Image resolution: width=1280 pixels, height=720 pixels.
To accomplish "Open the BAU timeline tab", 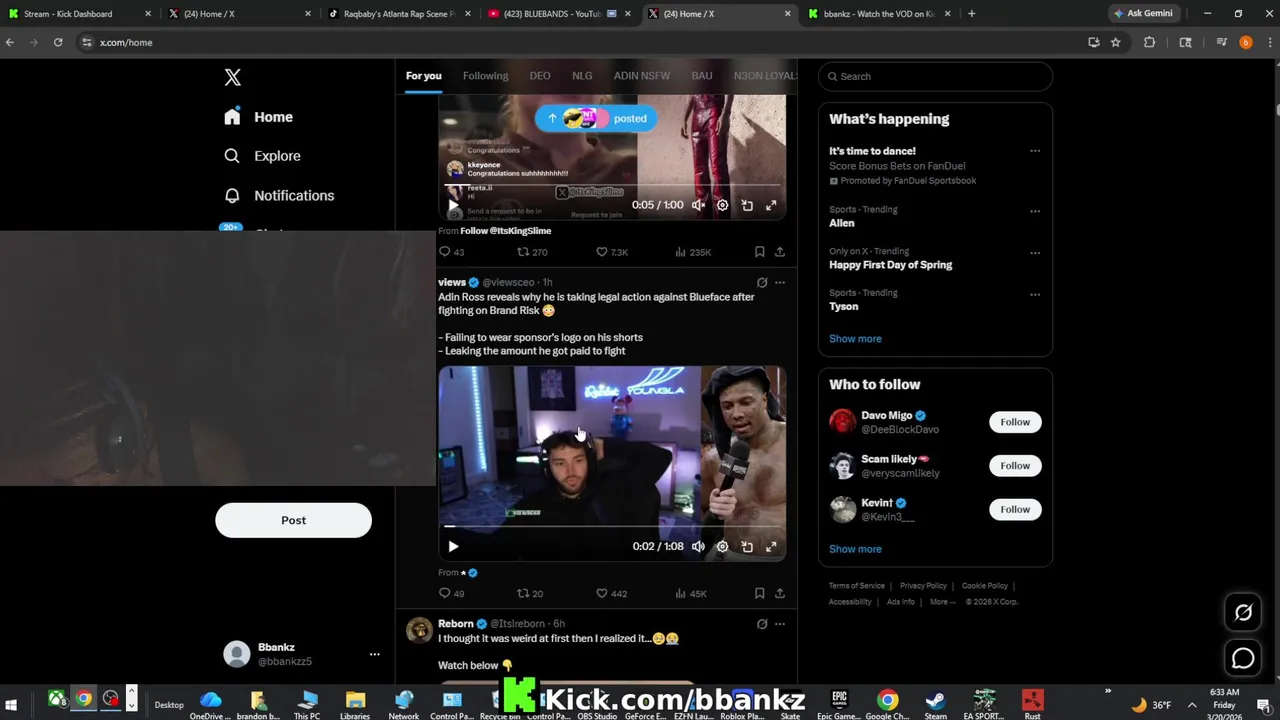I will point(702,76).
